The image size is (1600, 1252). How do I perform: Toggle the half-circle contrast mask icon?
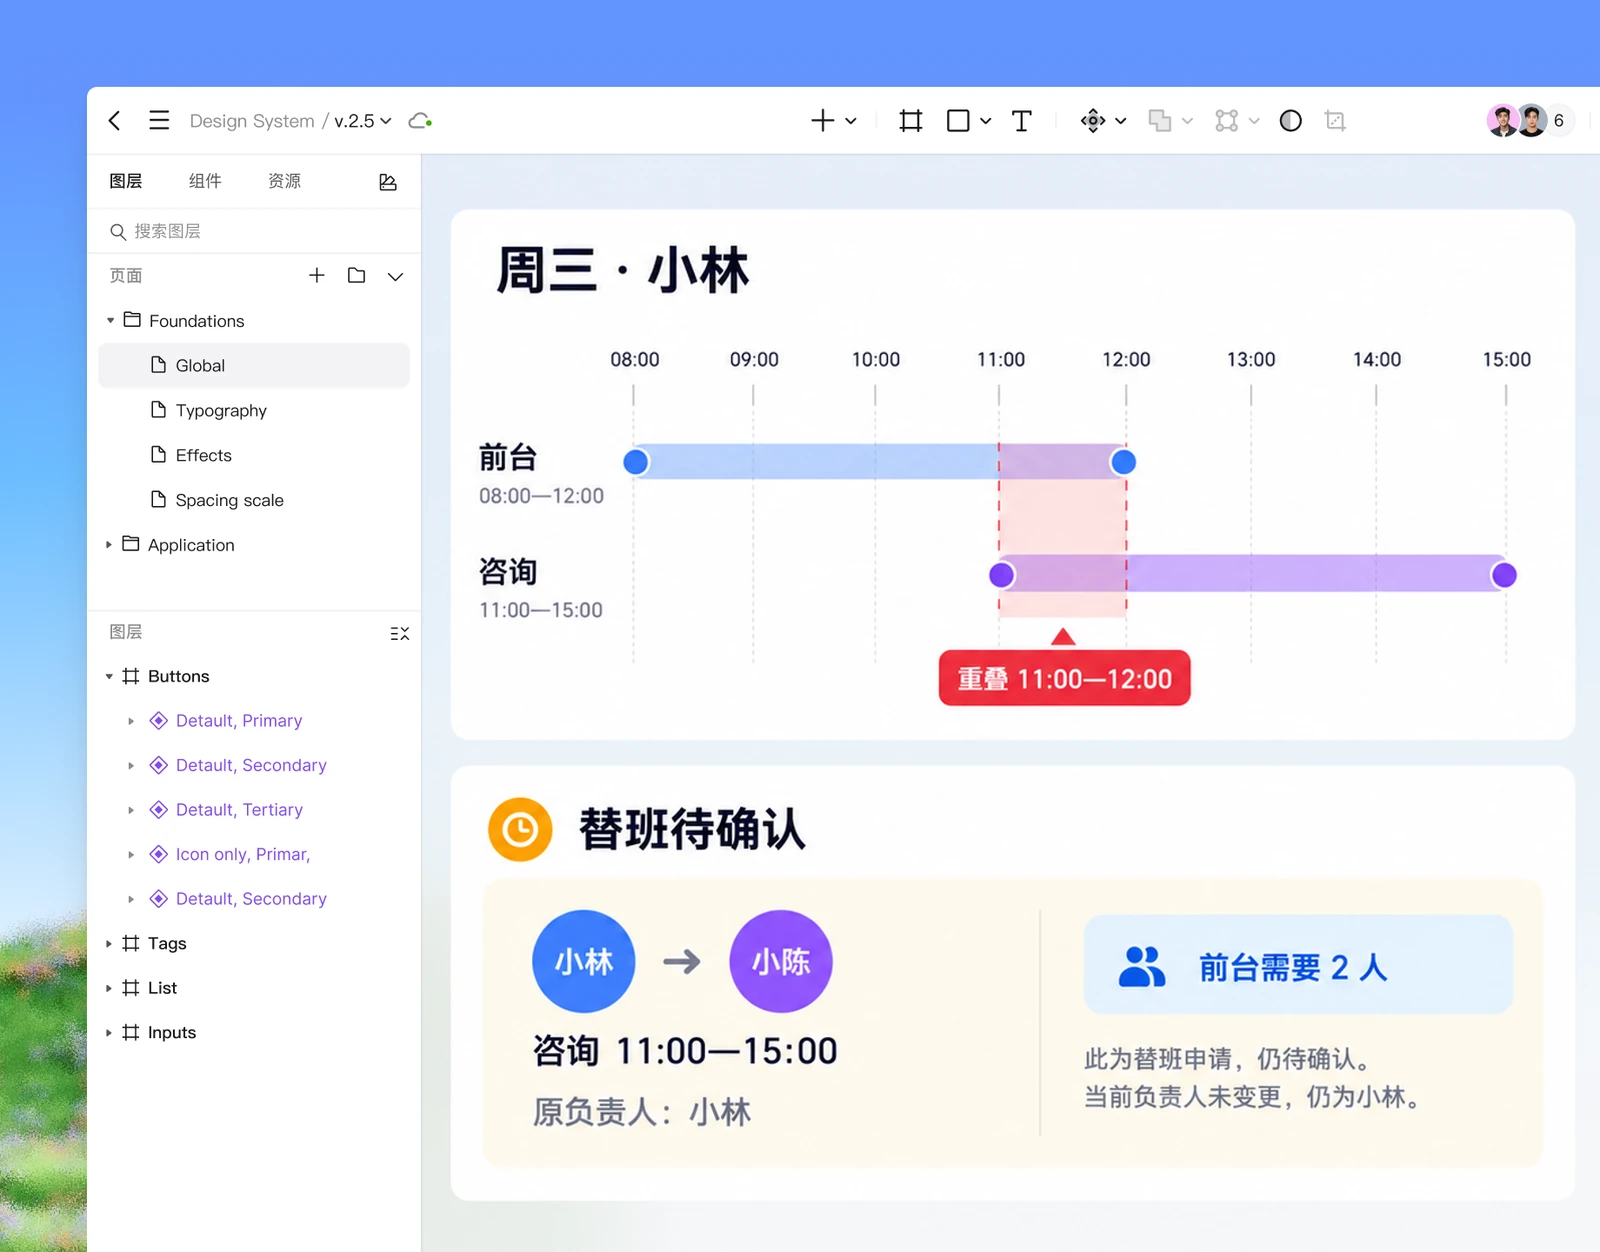pos(1291,121)
